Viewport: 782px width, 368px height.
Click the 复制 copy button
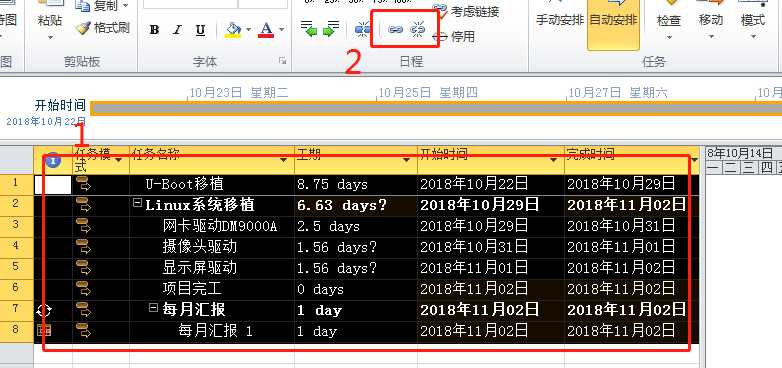[96, 6]
